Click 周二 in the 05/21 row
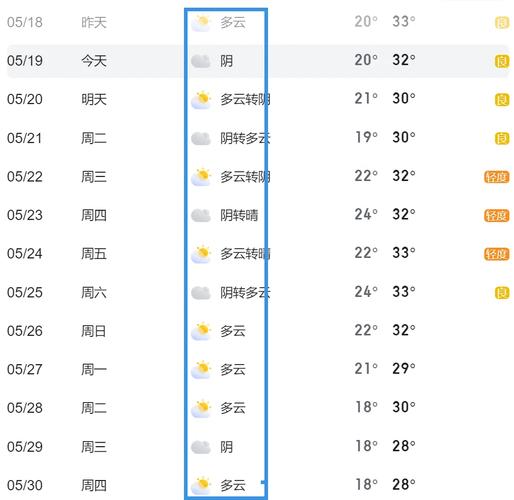The image size is (514, 500). pyautogui.click(x=94, y=138)
